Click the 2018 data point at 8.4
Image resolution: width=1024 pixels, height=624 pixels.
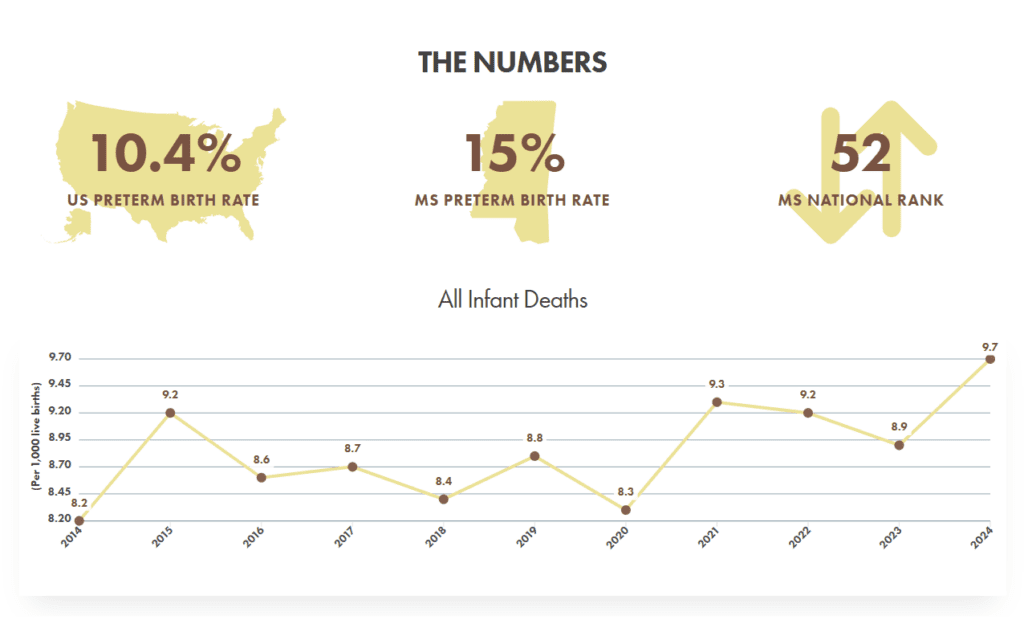(444, 499)
